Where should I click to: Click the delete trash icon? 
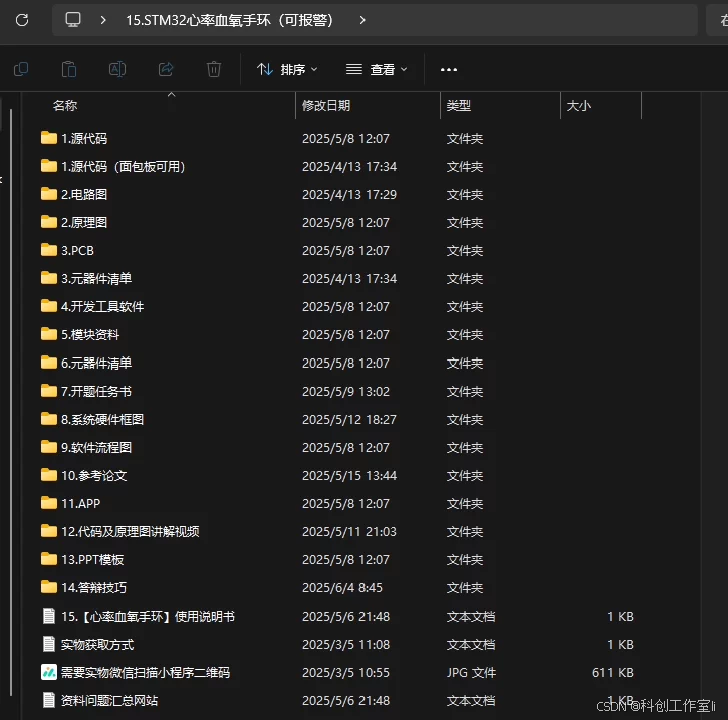click(x=214, y=69)
